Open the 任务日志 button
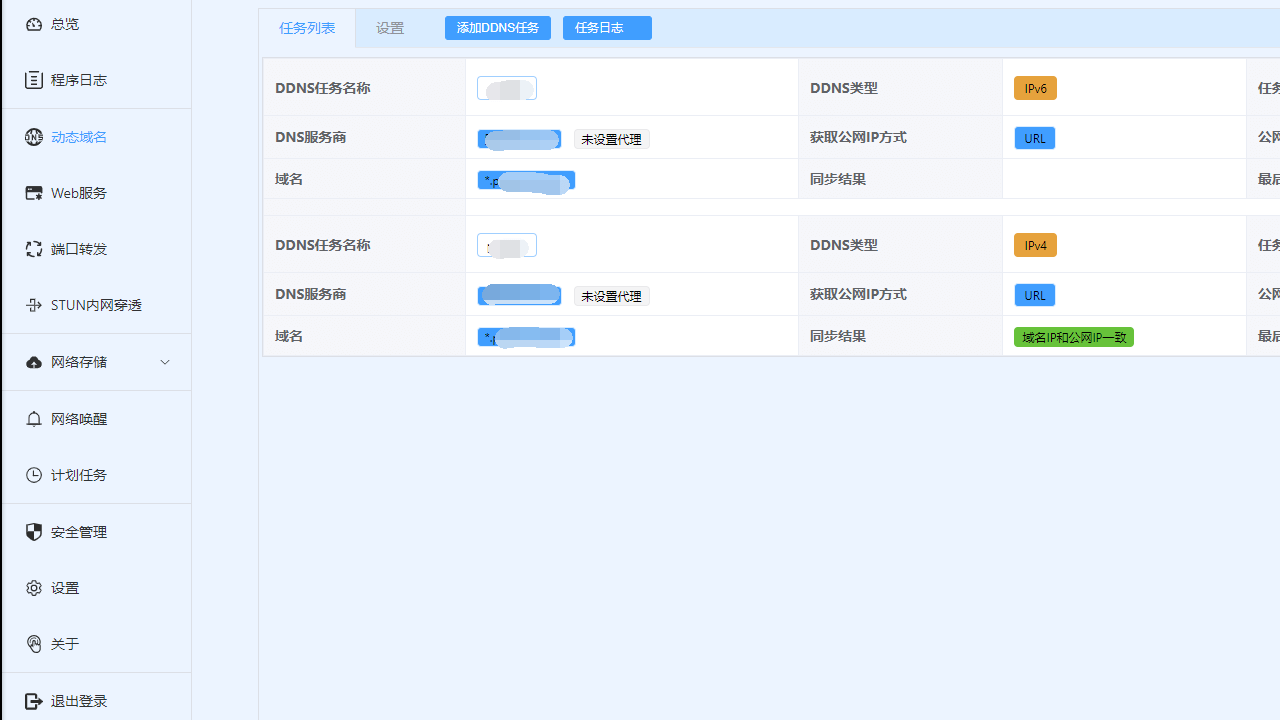1280x720 pixels. click(606, 28)
